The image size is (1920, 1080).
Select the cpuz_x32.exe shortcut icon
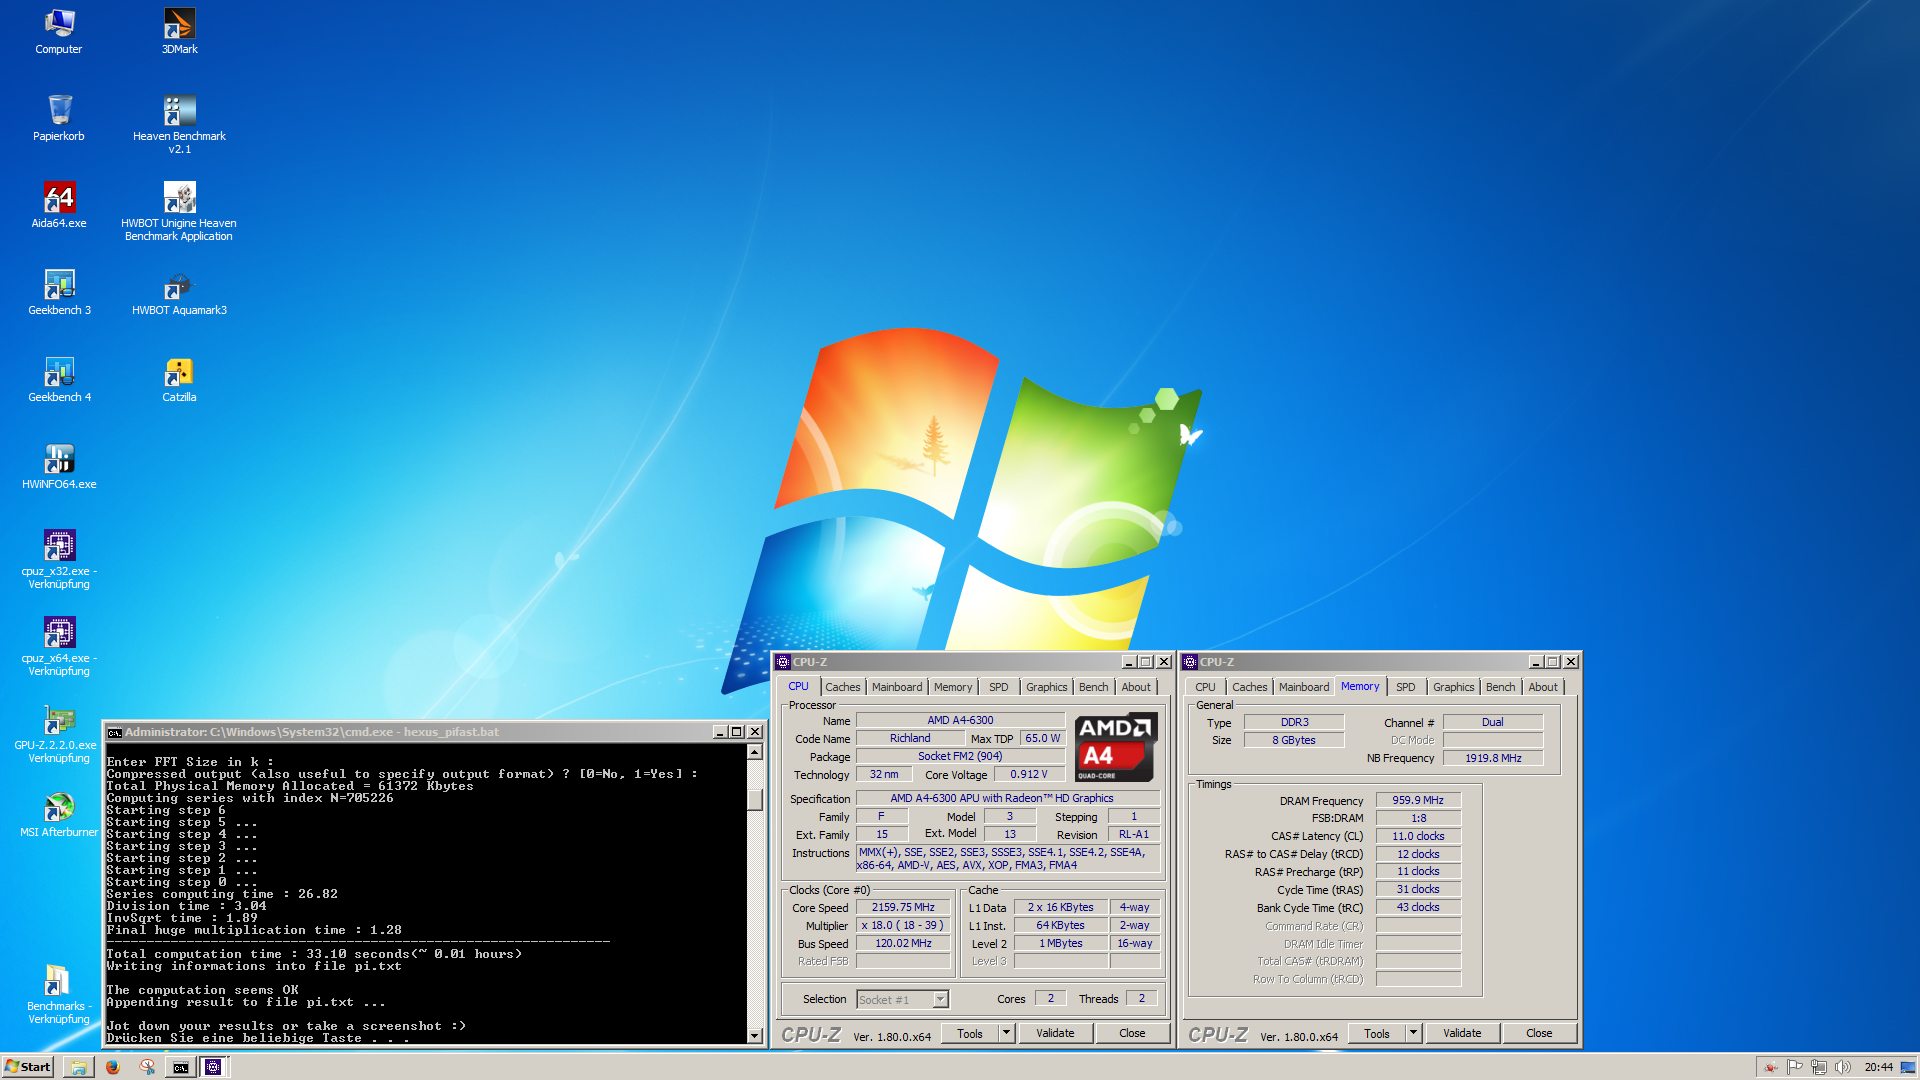59,559
